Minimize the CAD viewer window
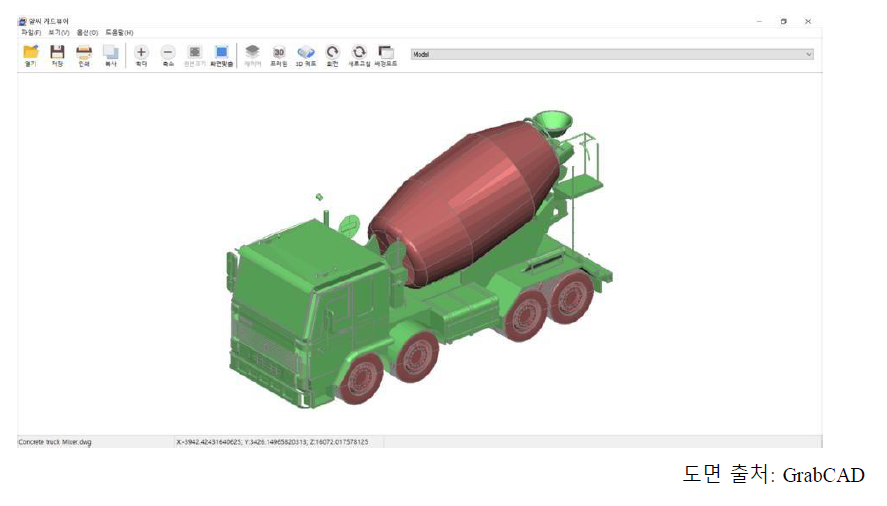This screenshot has width=887, height=506. pos(759,22)
